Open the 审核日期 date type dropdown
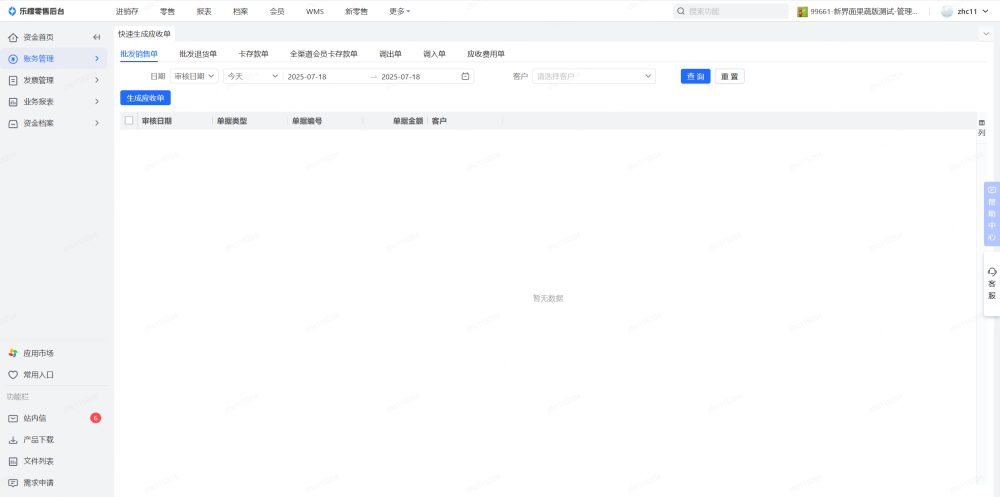 194,76
